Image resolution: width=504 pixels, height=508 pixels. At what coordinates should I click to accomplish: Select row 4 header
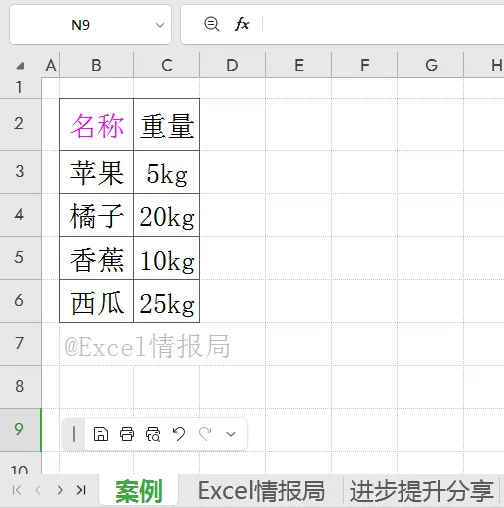point(20,215)
